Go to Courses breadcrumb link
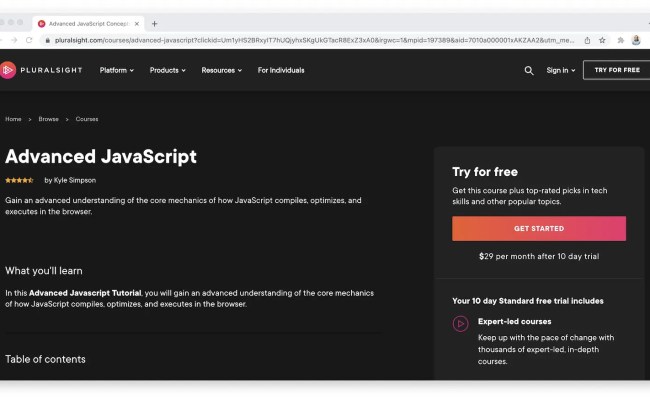This screenshot has height=400, width=650. tap(87, 119)
